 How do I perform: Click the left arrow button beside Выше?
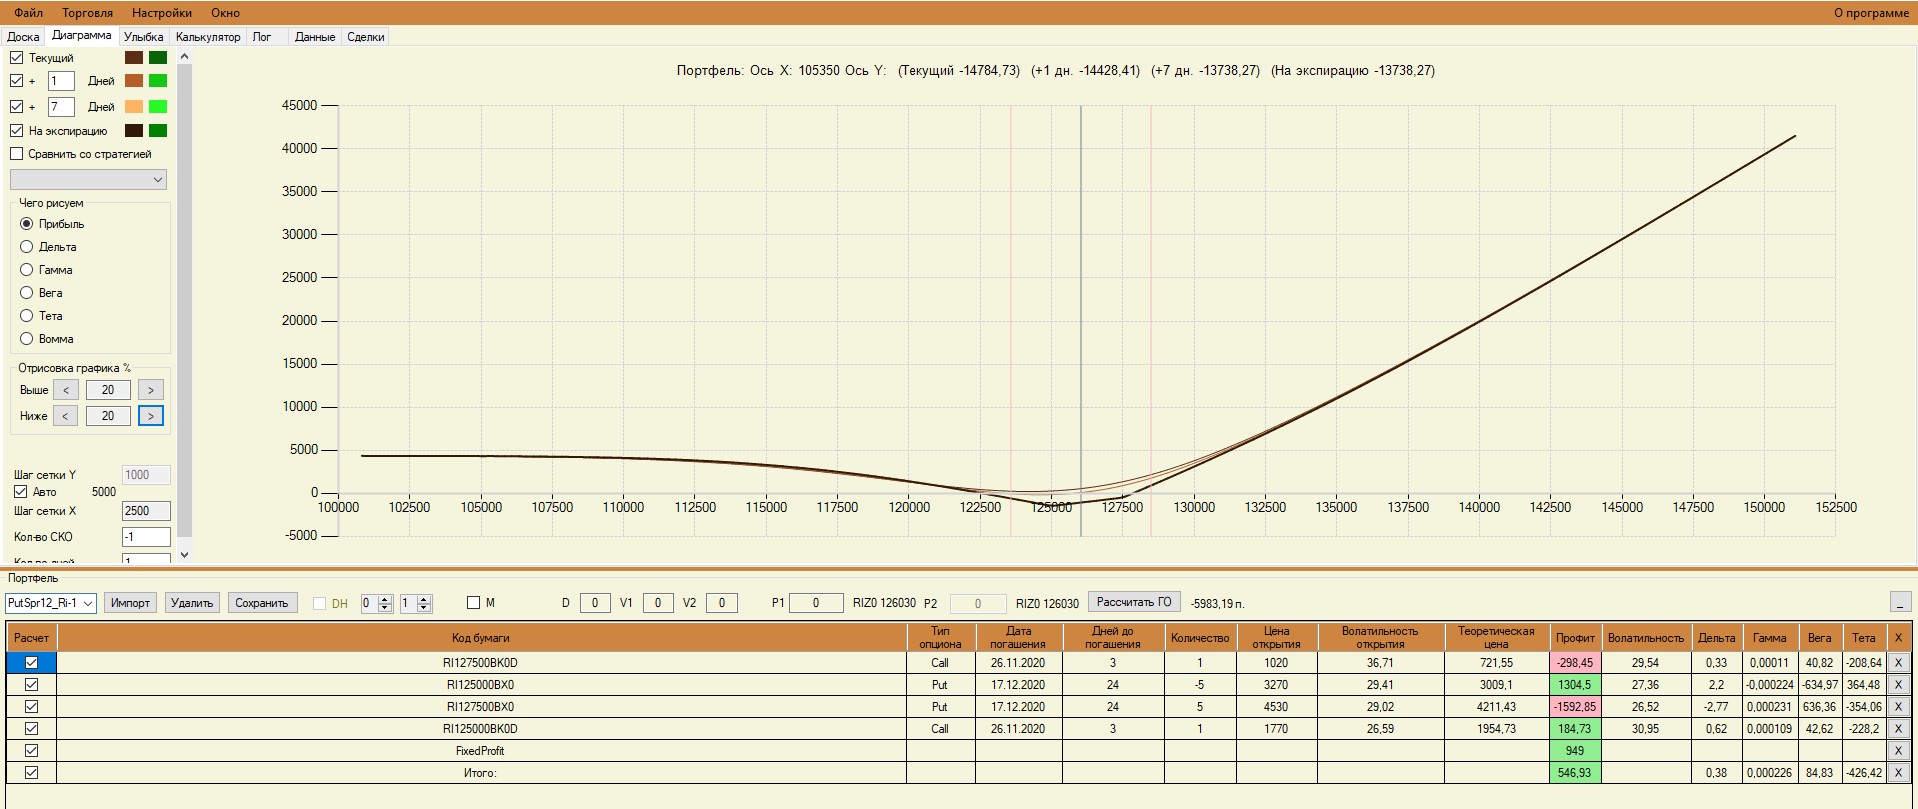click(65, 390)
